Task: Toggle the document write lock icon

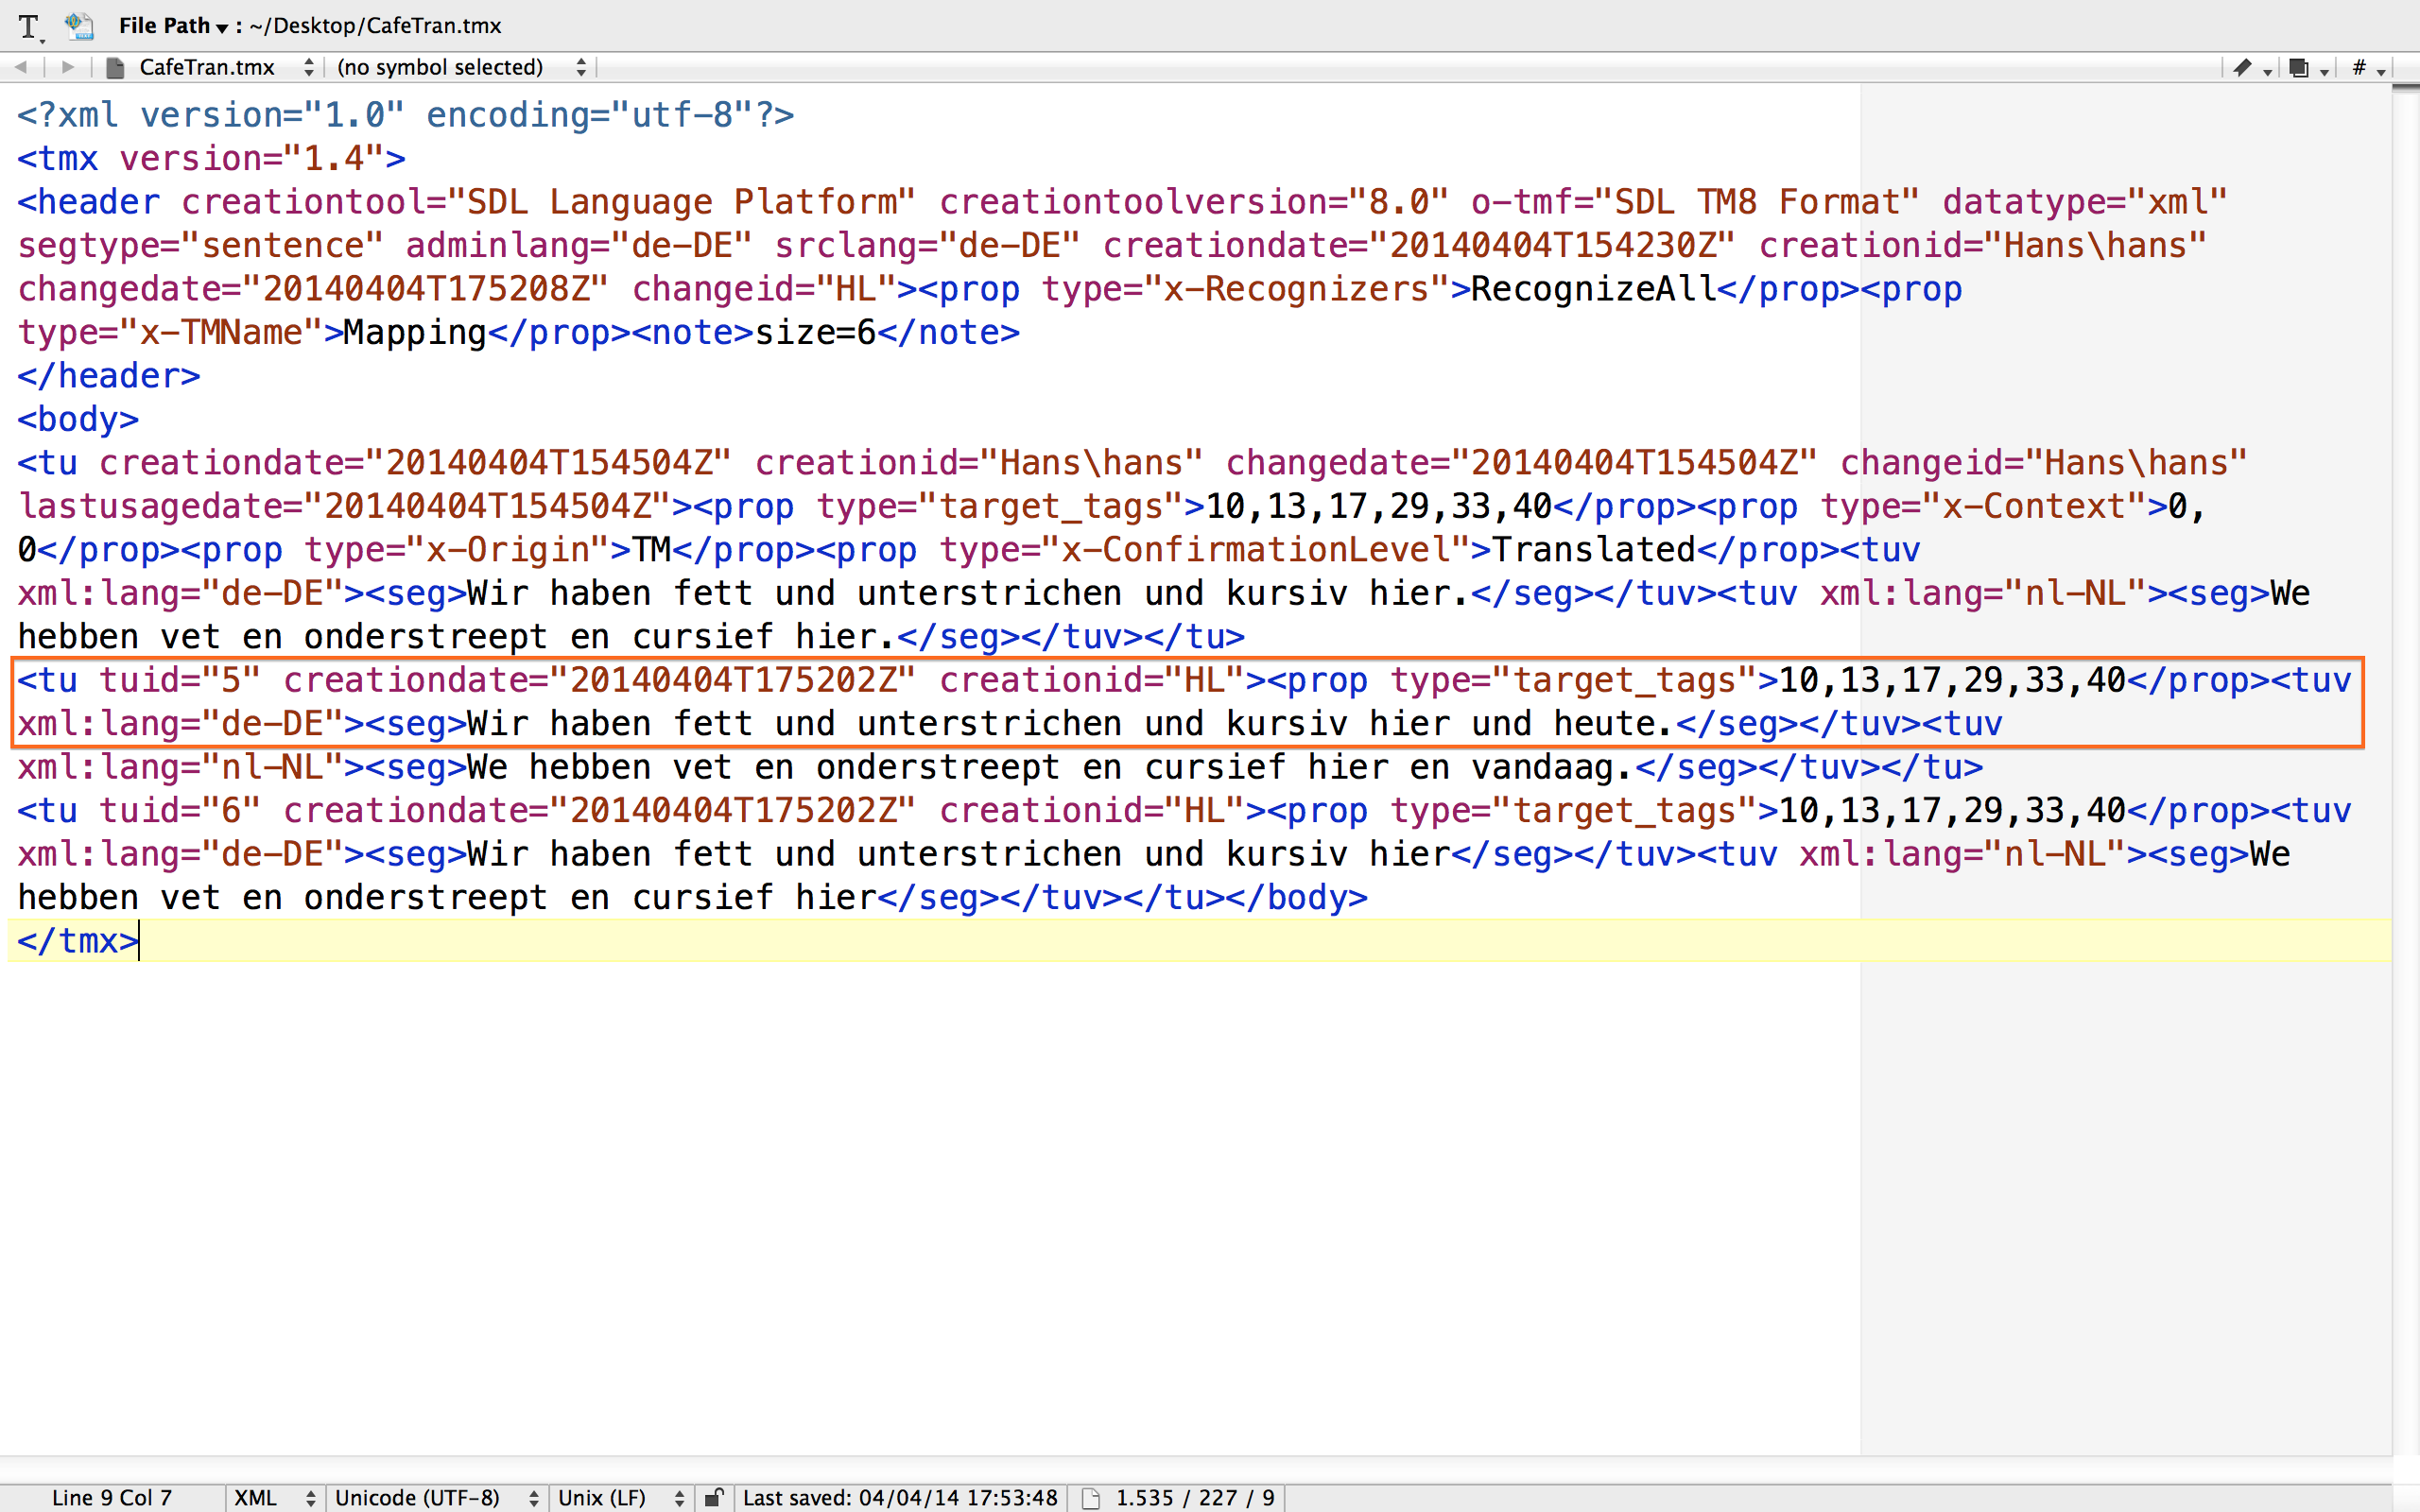Action: click(x=714, y=1497)
